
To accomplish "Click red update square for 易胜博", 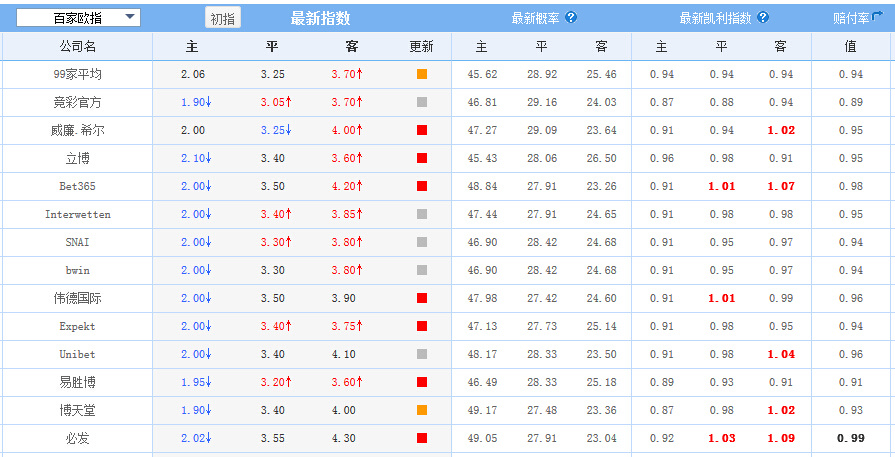I will coord(422,382).
